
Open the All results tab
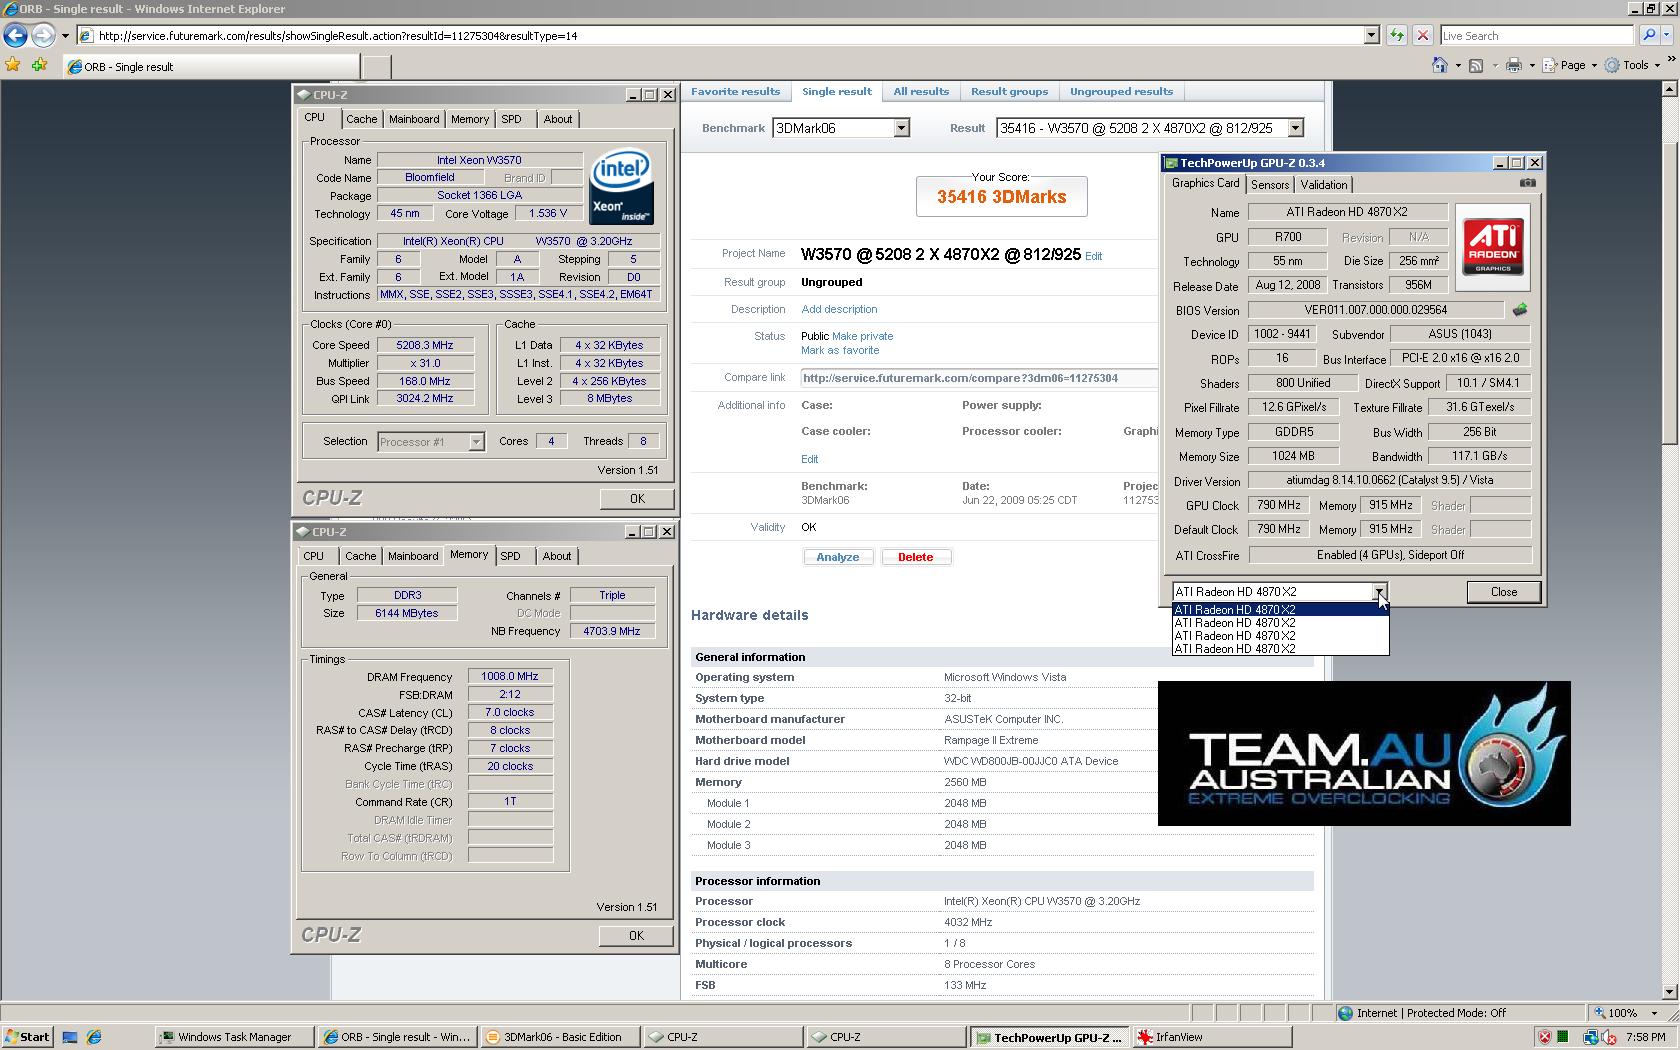pos(921,91)
